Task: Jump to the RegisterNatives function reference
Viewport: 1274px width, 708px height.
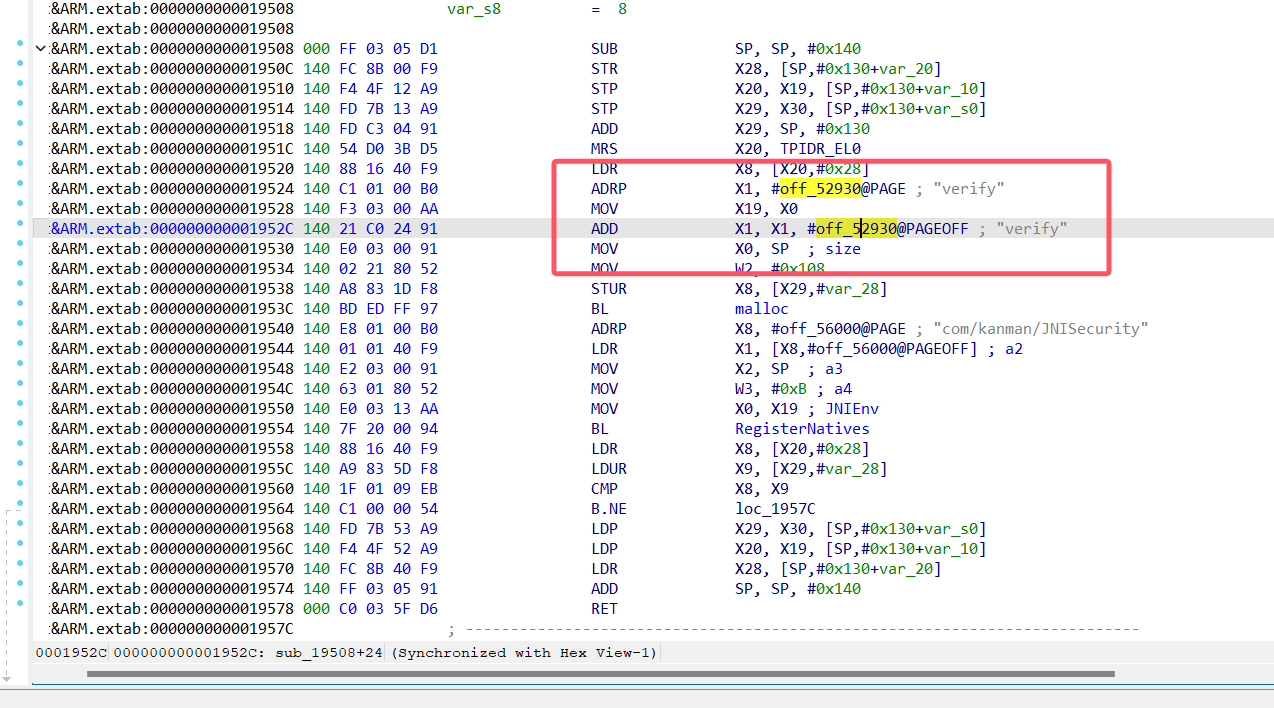Action: point(802,429)
